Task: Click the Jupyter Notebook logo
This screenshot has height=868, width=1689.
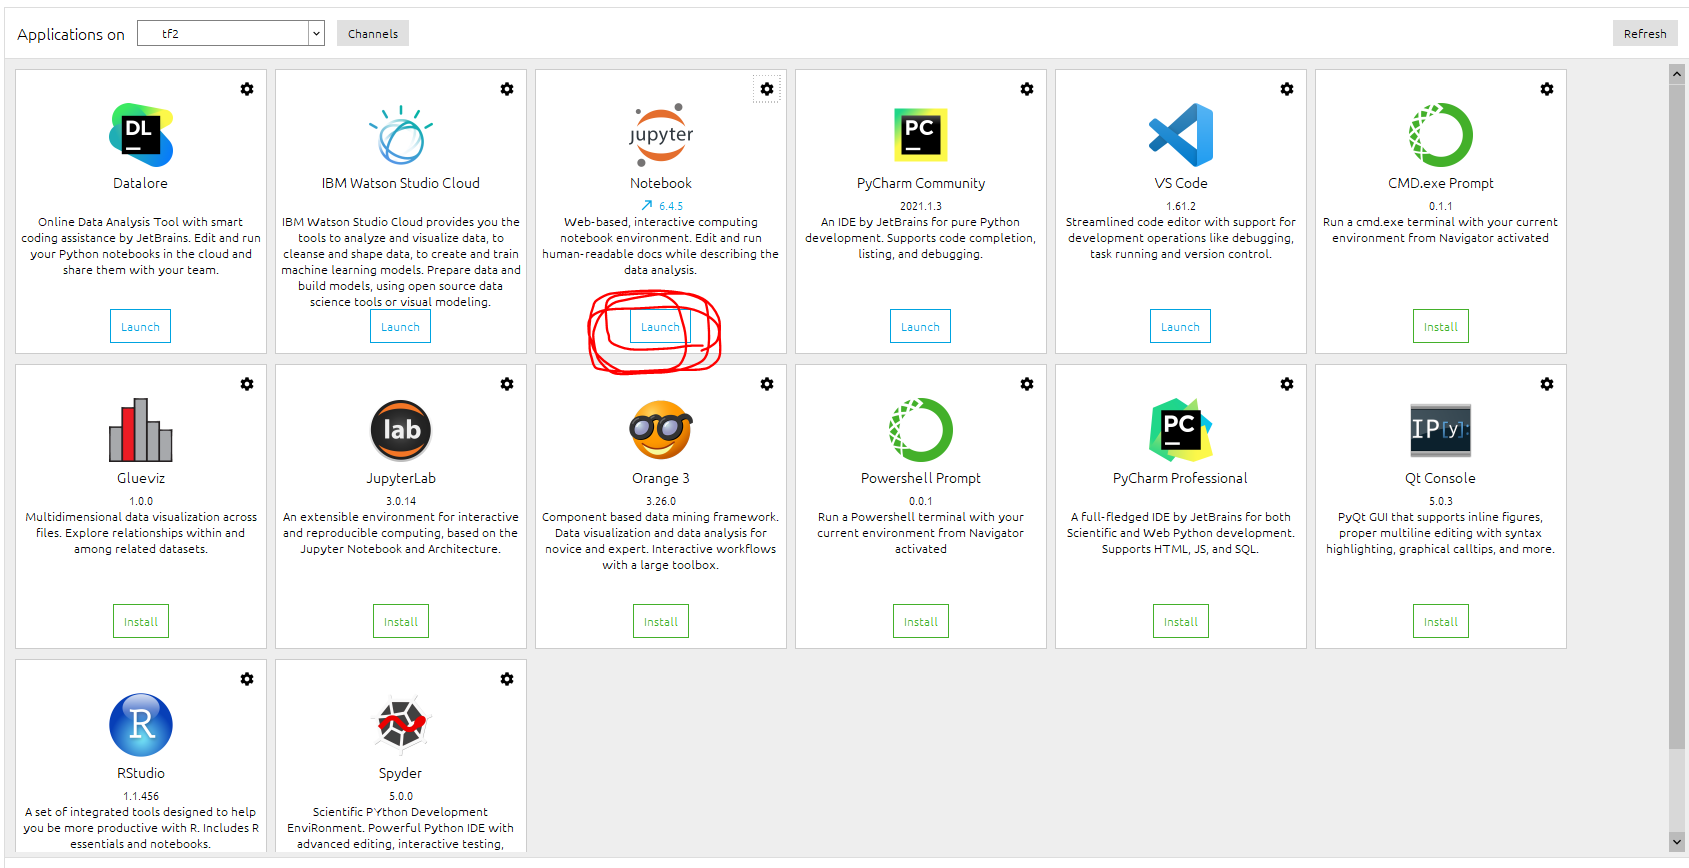Action: pos(661,135)
